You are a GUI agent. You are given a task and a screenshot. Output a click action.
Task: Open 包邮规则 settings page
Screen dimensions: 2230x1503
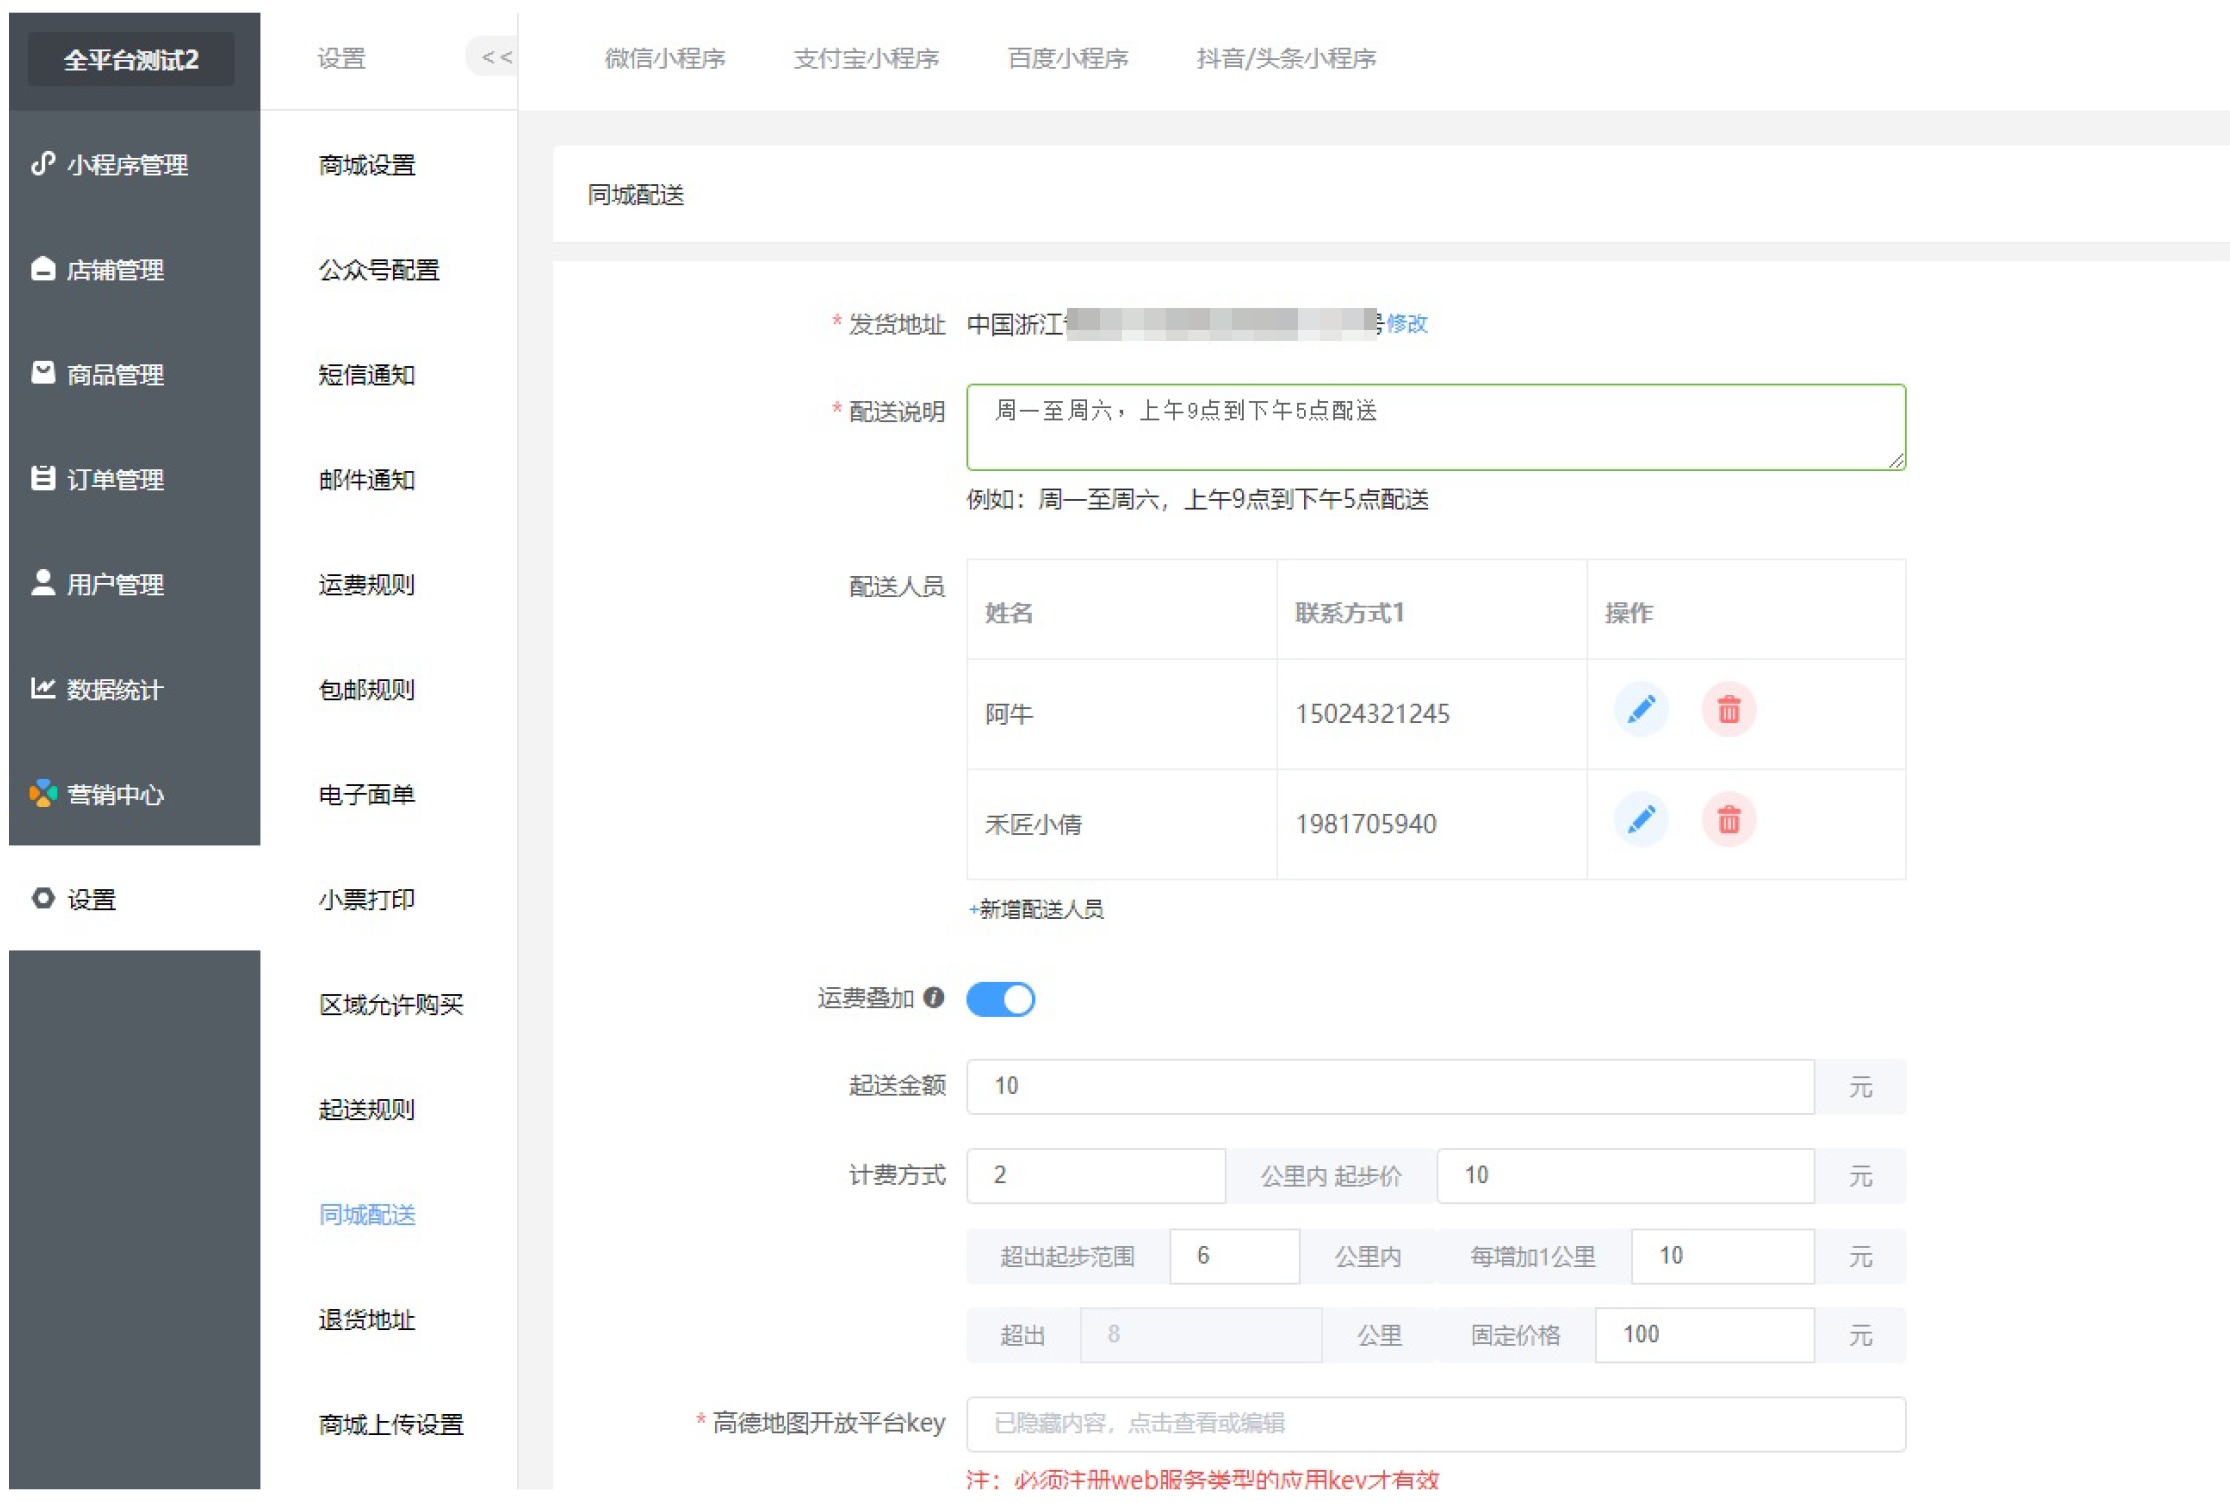(367, 689)
